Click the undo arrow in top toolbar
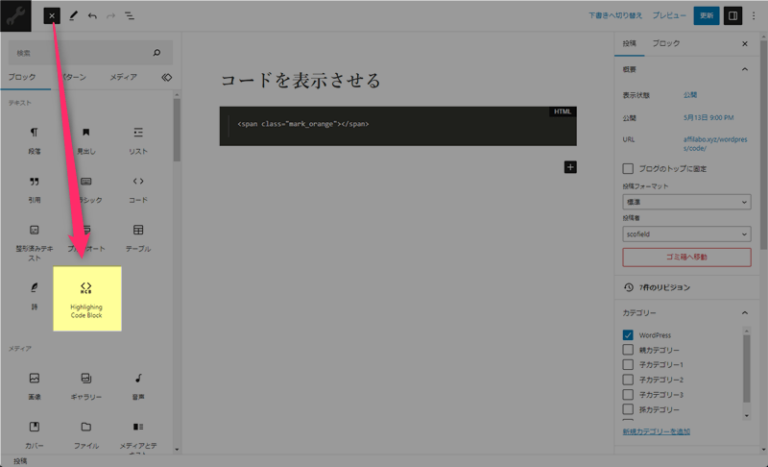 [x=92, y=16]
